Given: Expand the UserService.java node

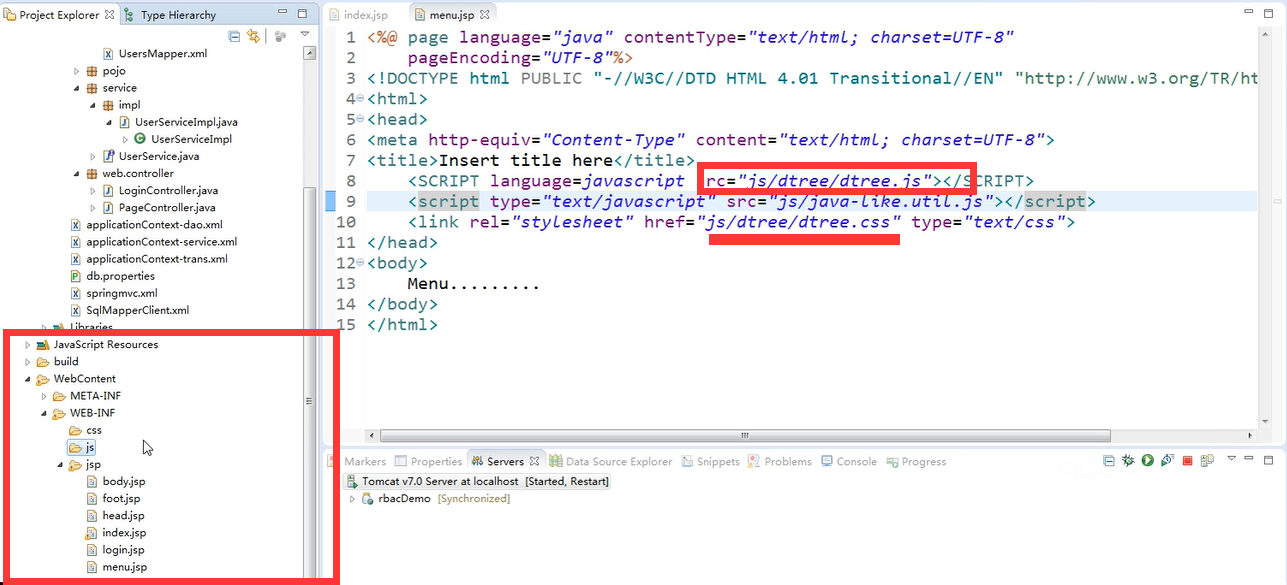Looking at the screenshot, I should tap(93, 156).
